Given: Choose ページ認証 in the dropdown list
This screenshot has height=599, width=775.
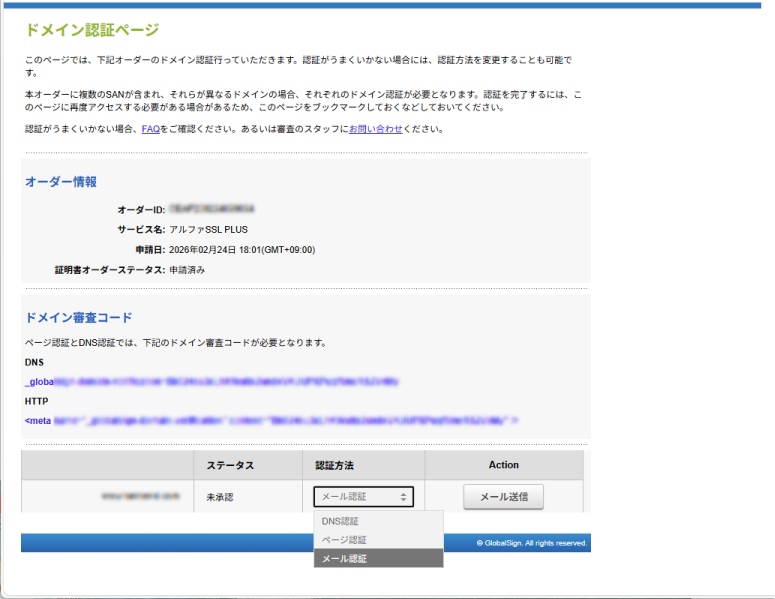Looking at the screenshot, I should coord(343,540).
